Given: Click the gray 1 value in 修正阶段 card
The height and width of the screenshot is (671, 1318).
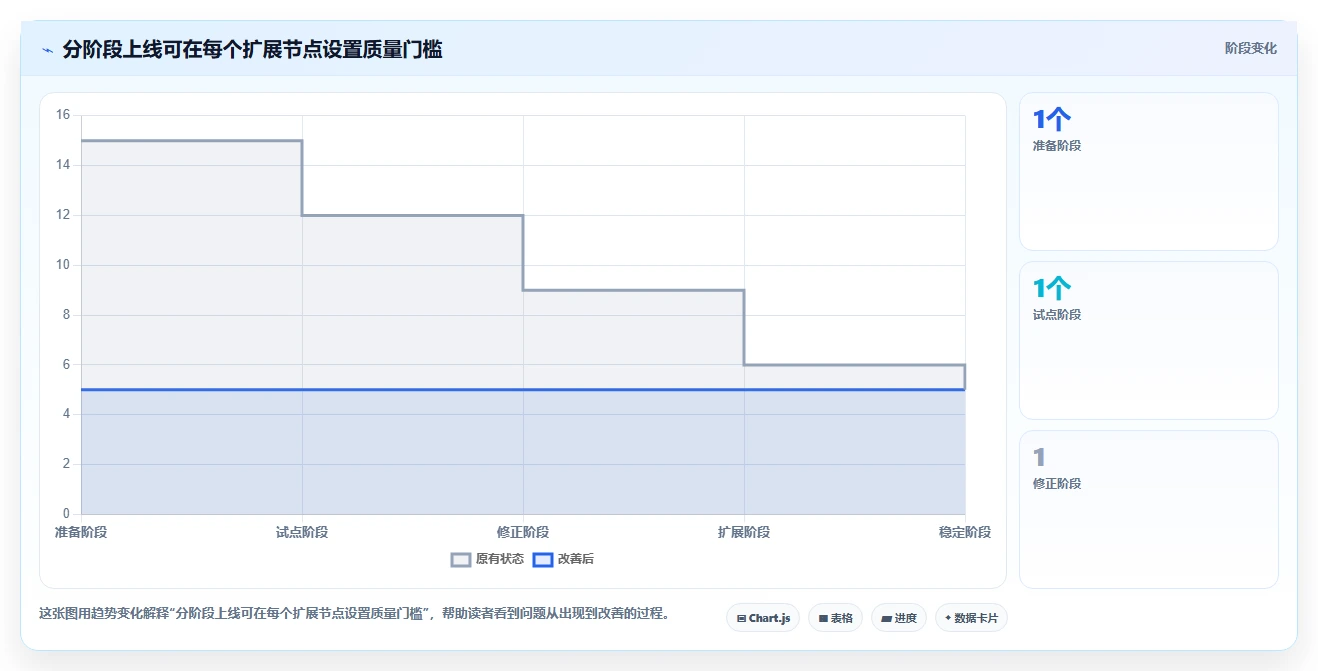Looking at the screenshot, I should [1039, 458].
